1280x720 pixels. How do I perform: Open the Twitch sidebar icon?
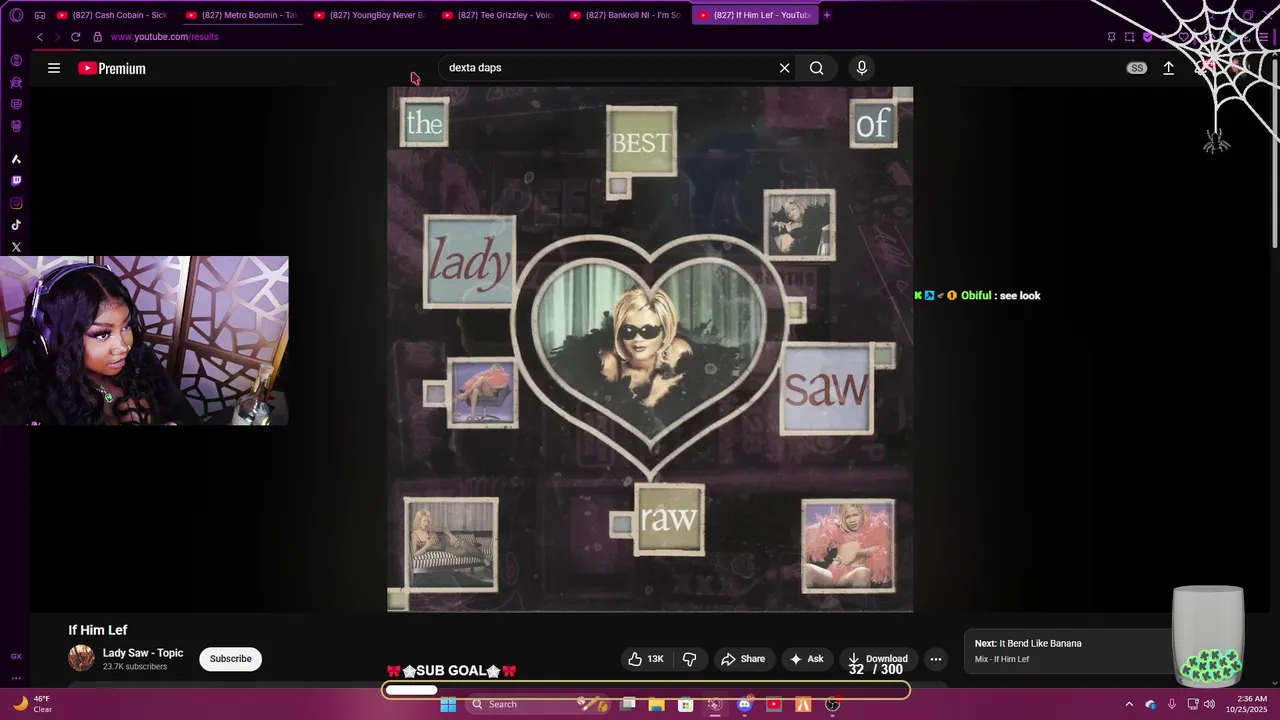pos(16,181)
